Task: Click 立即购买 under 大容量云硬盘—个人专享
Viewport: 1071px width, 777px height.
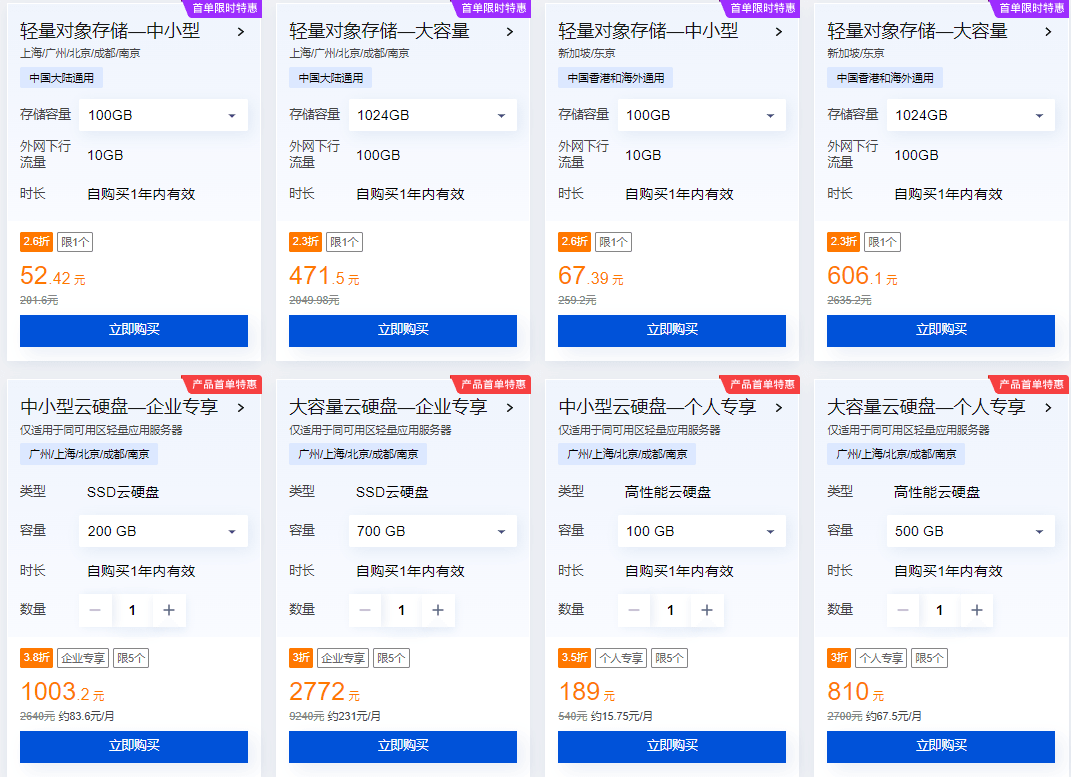Action: point(940,746)
